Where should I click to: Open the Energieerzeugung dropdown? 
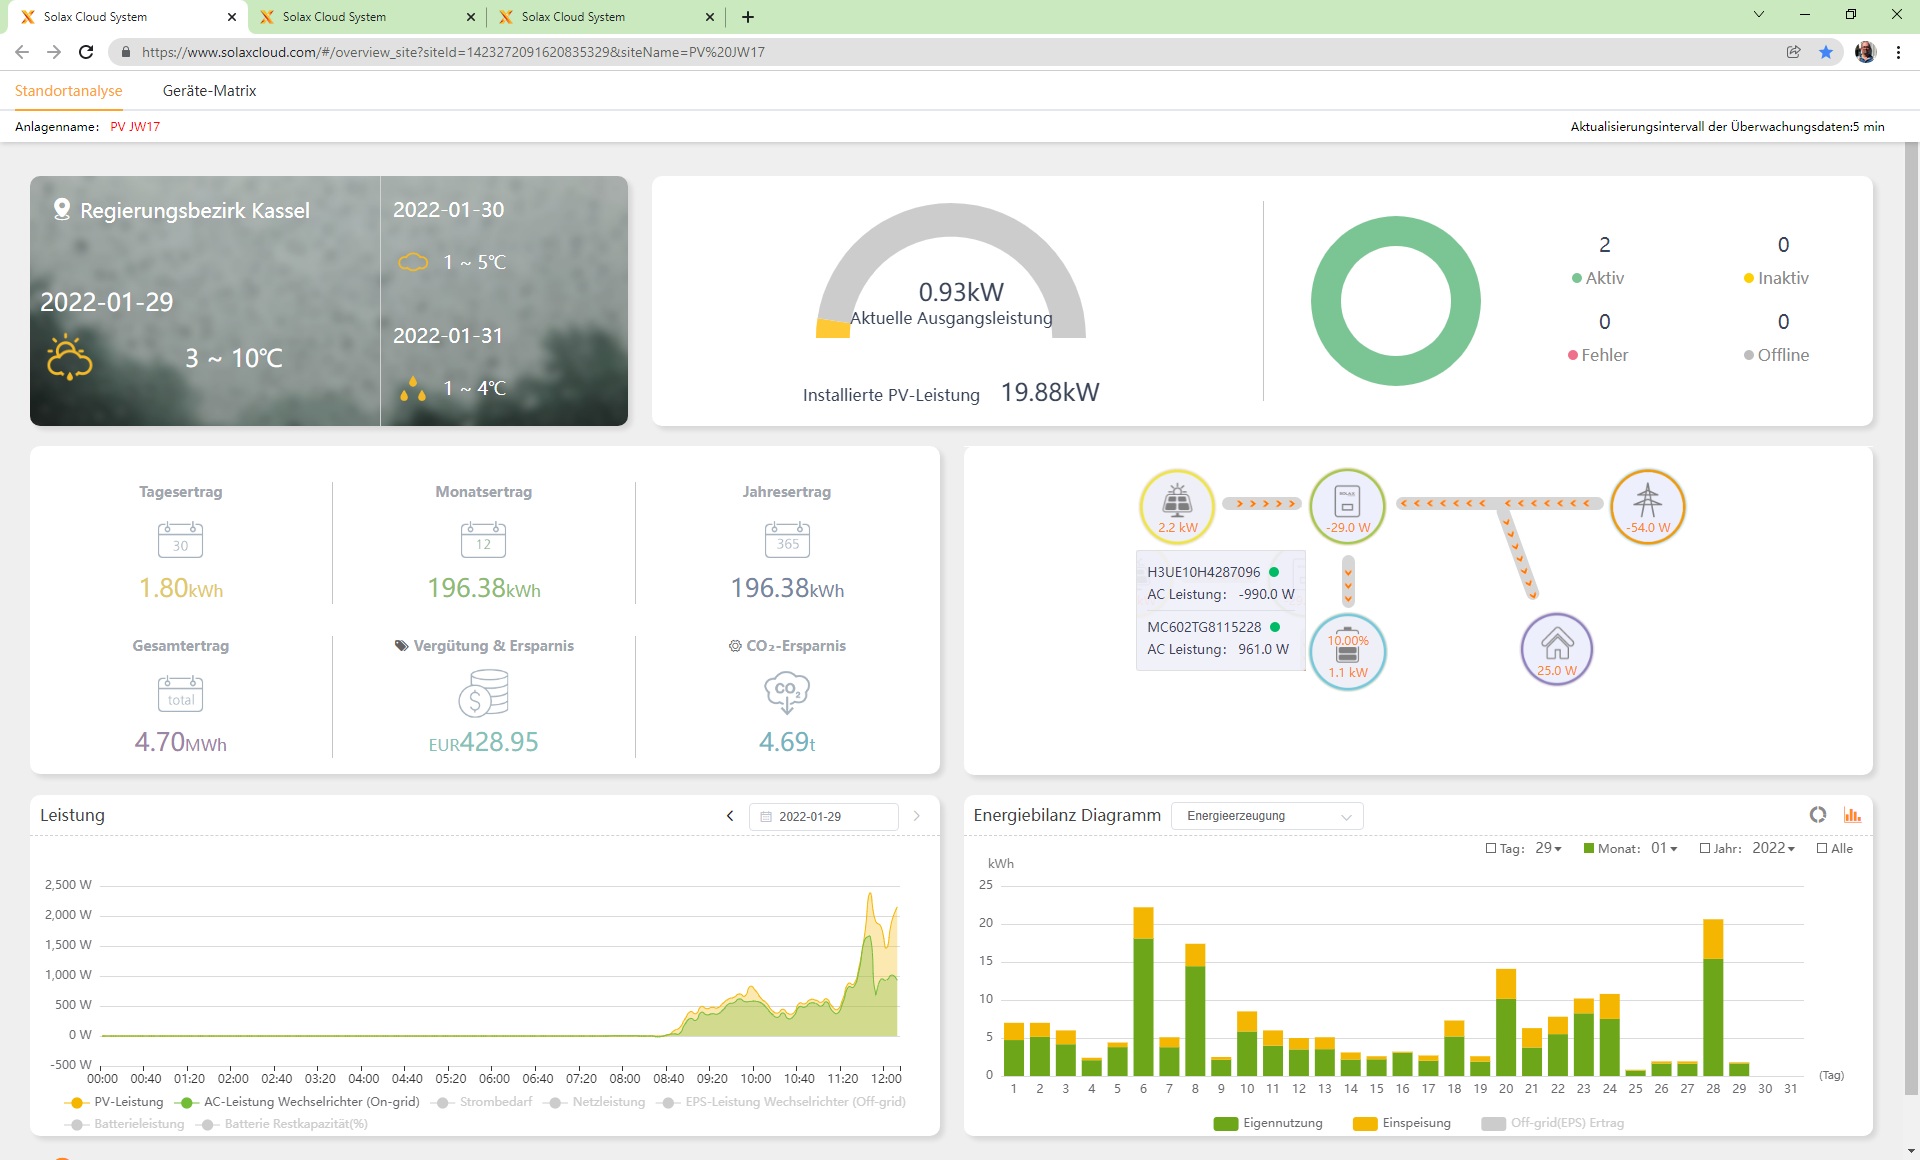(x=1266, y=816)
